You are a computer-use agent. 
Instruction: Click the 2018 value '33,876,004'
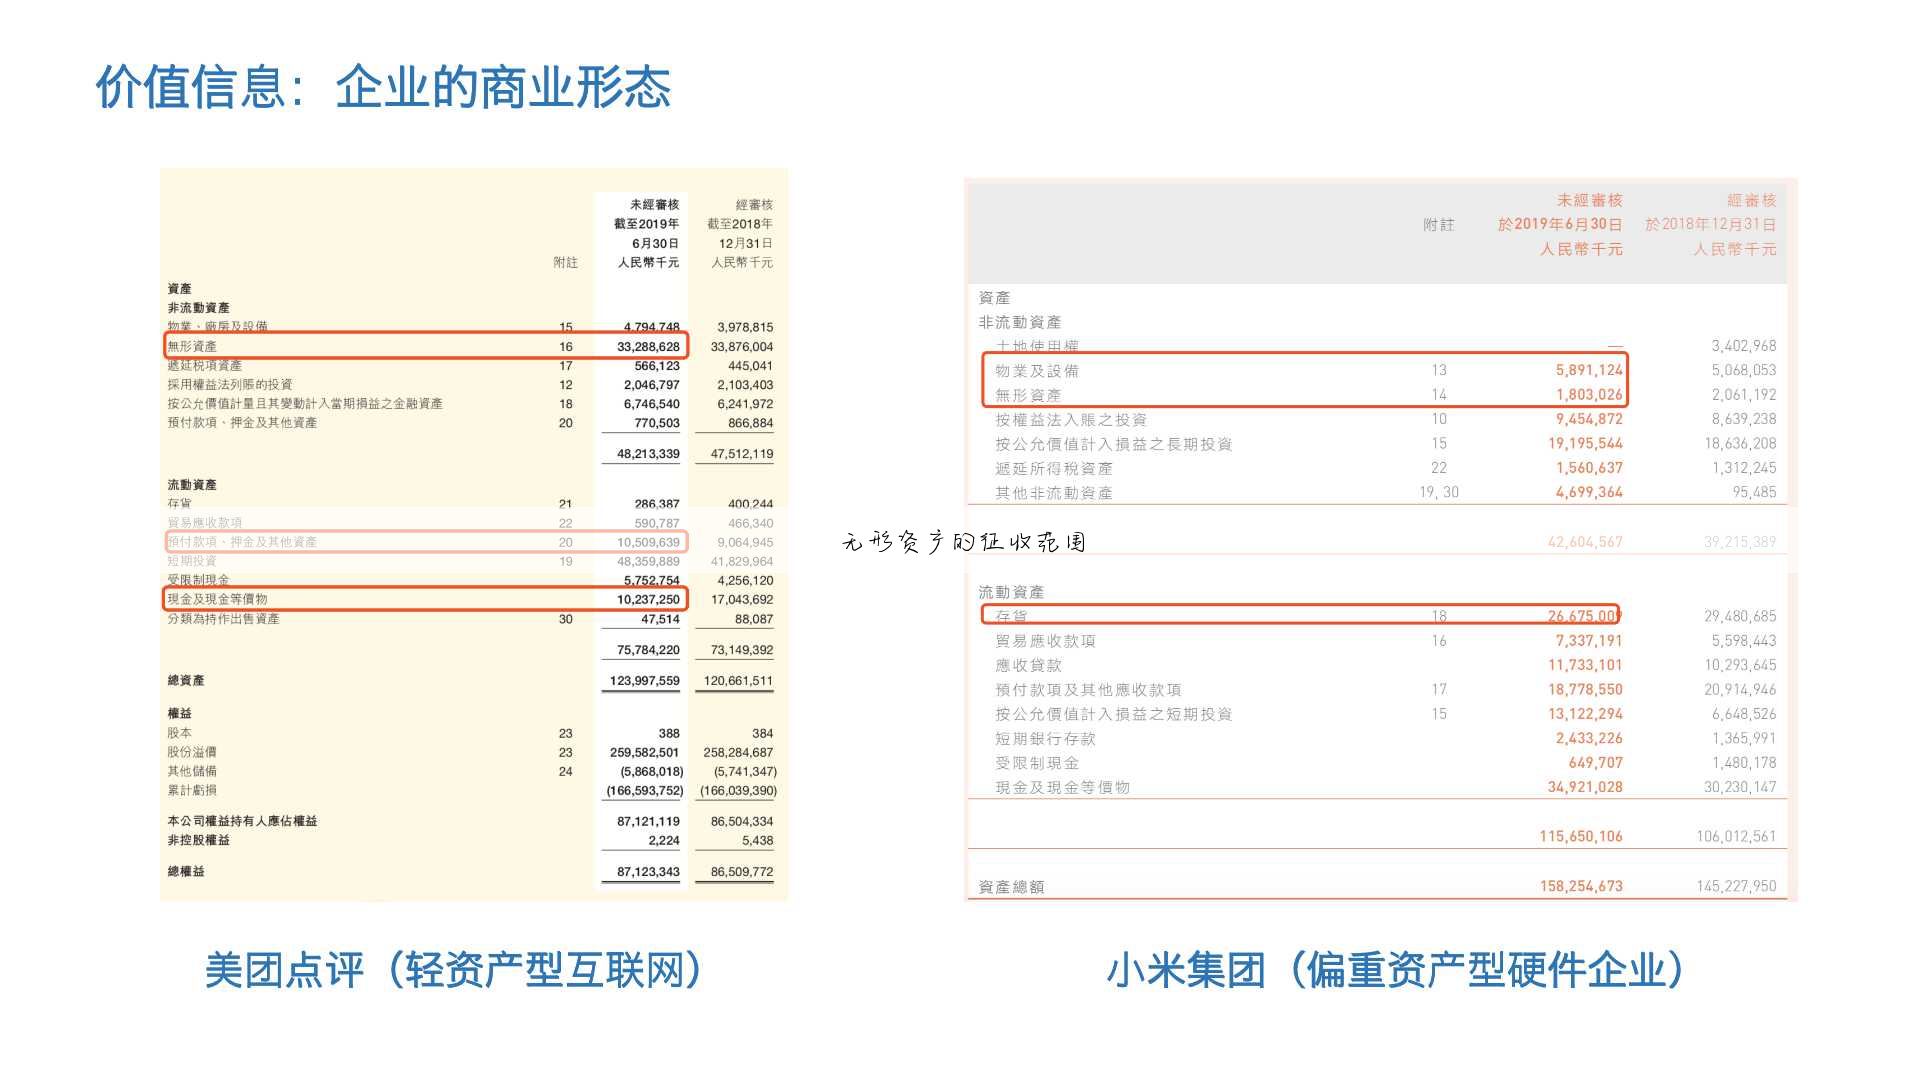coord(741,347)
